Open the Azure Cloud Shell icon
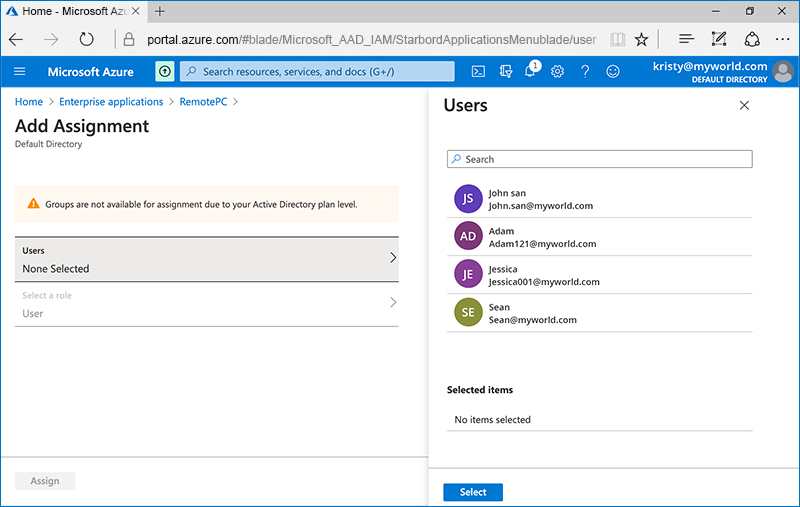Screen dimensions: 800x507 click(479, 72)
